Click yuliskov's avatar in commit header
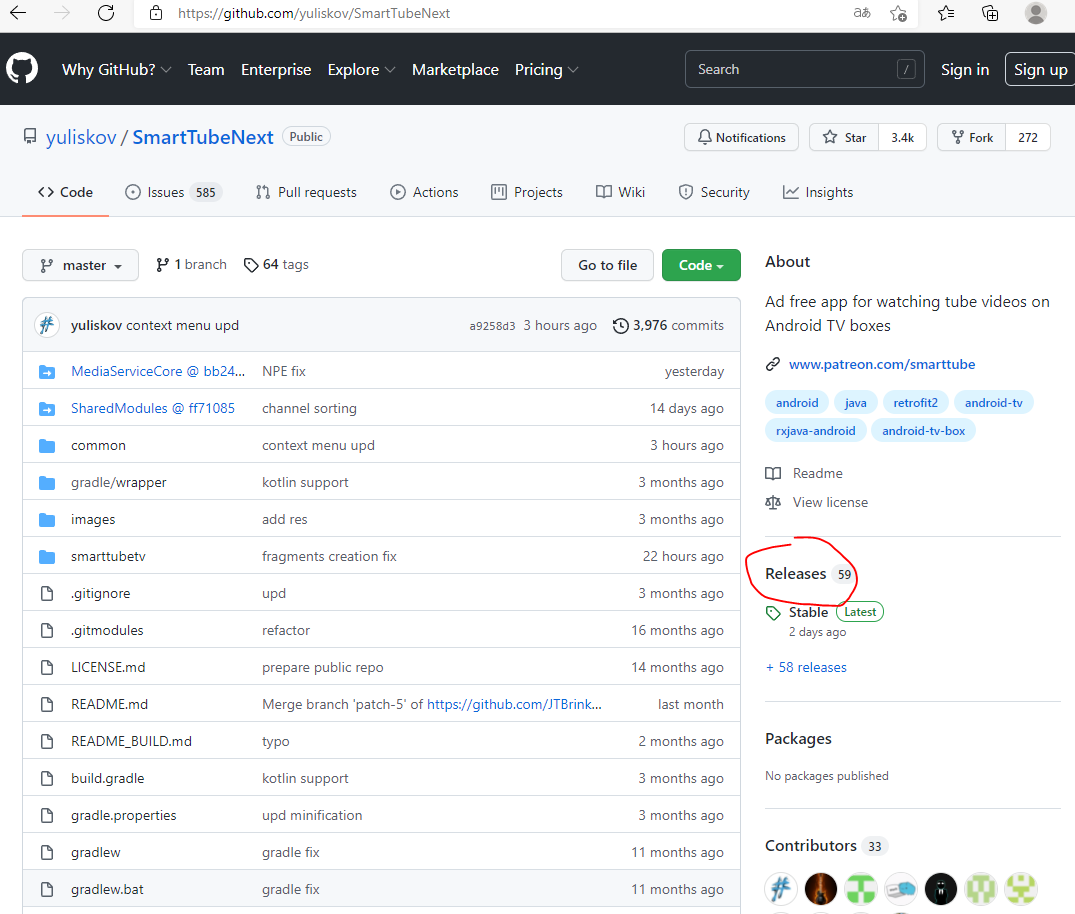This screenshot has width=1075, height=914. [x=47, y=325]
